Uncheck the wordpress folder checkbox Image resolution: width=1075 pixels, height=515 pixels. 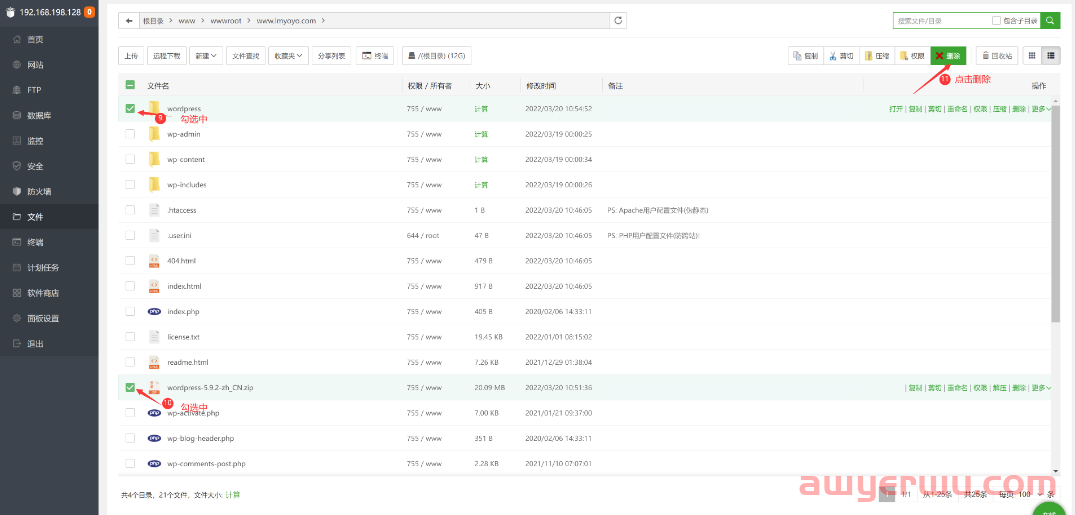[x=130, y=108]
